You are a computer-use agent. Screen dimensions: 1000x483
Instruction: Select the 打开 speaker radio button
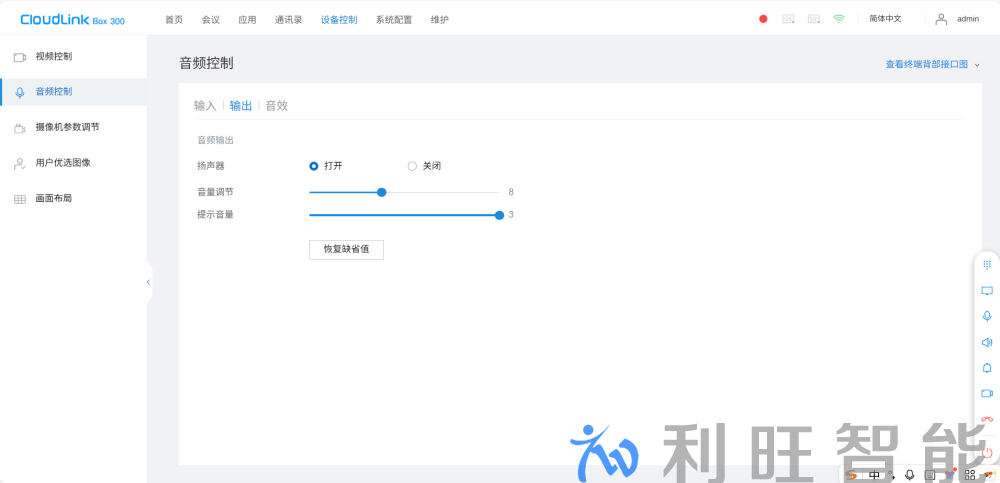(x=313, y=167)
